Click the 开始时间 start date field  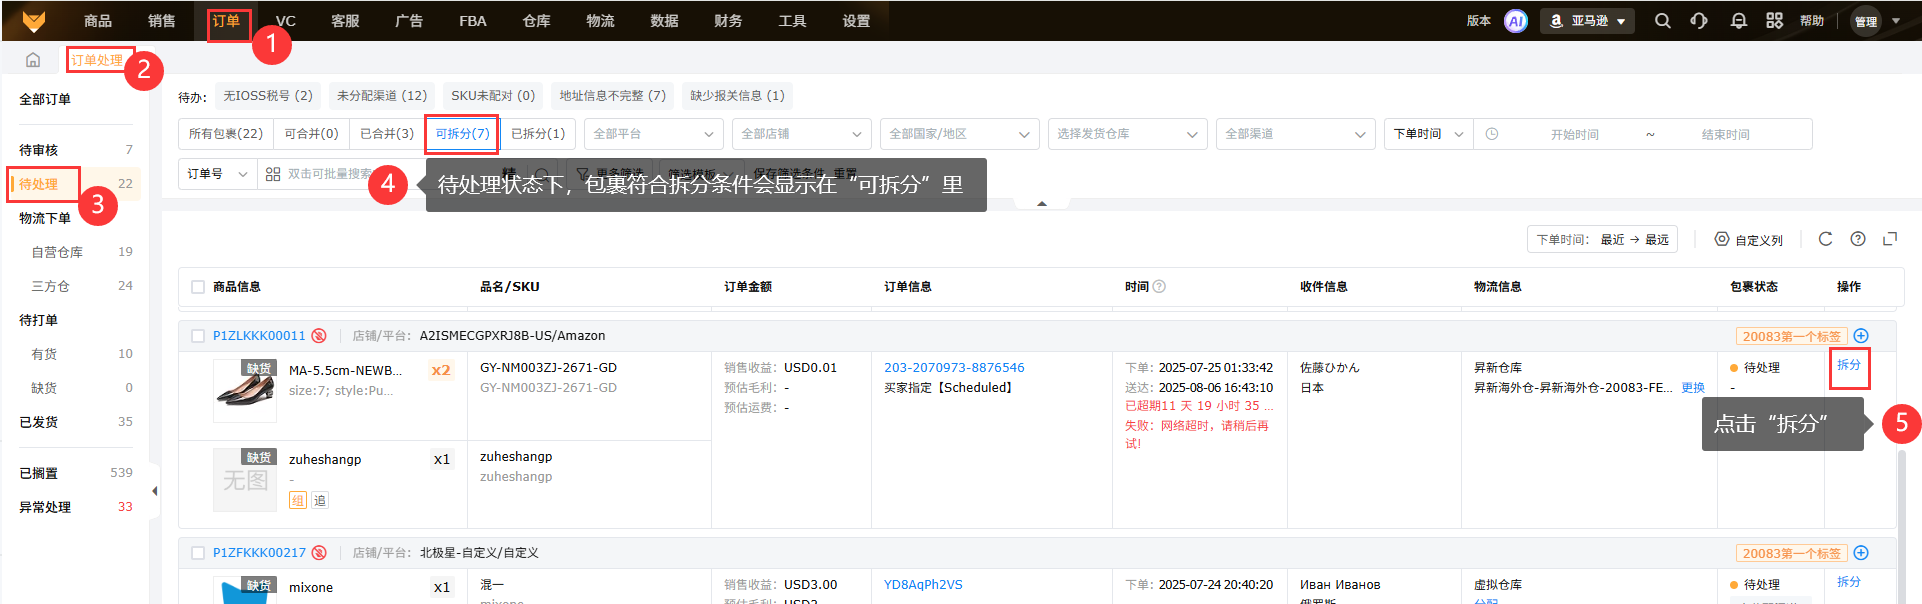1574,134
